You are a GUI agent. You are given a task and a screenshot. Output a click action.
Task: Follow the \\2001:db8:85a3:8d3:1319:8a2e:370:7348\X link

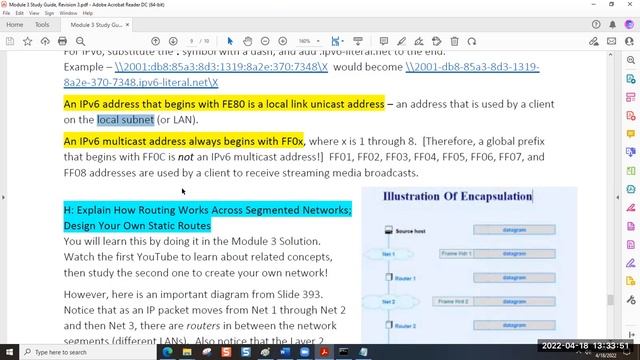(x=221, y=67)
